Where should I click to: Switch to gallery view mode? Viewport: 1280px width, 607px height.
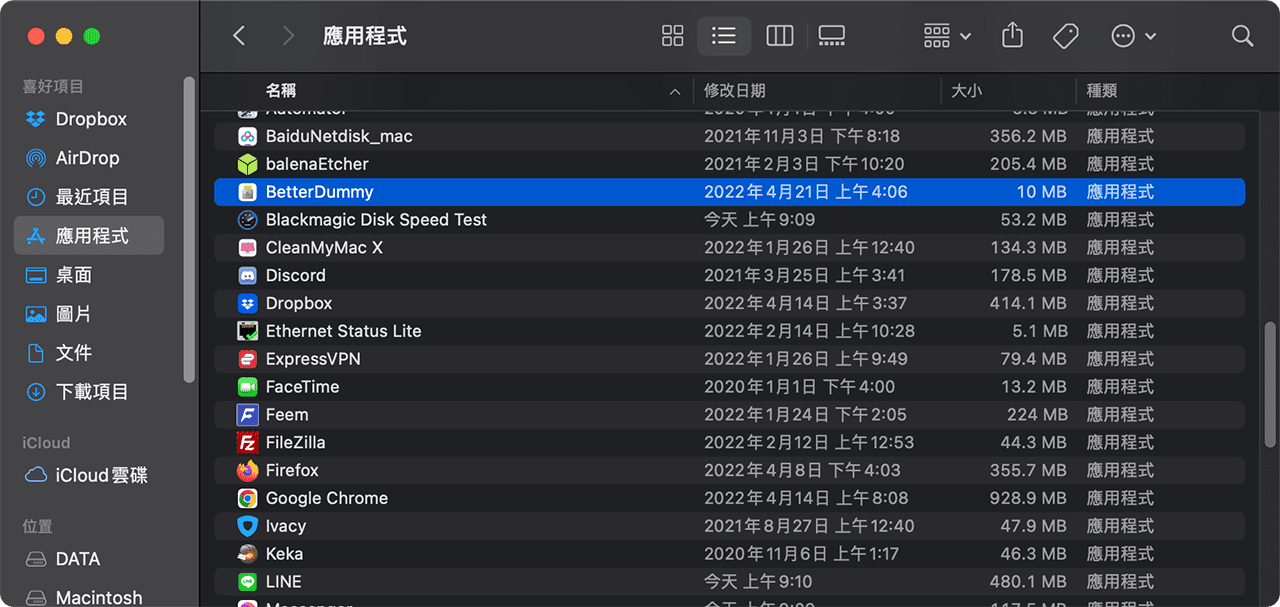[x=831, y=36]
